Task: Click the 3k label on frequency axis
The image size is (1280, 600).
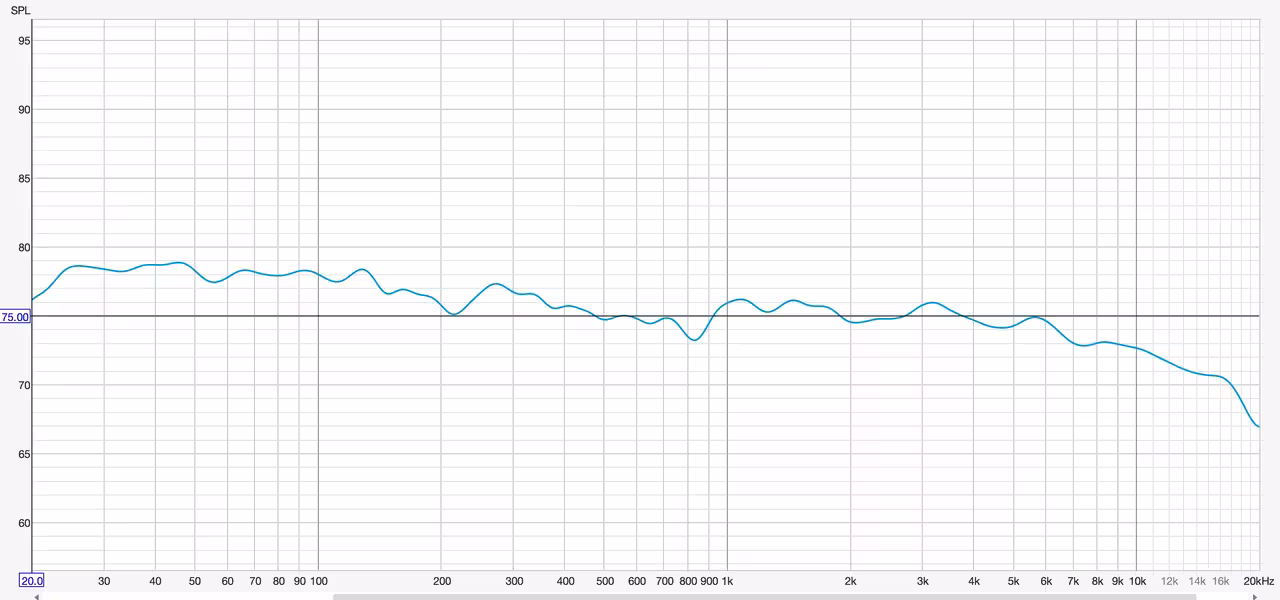Action: [x=922, y=581]
